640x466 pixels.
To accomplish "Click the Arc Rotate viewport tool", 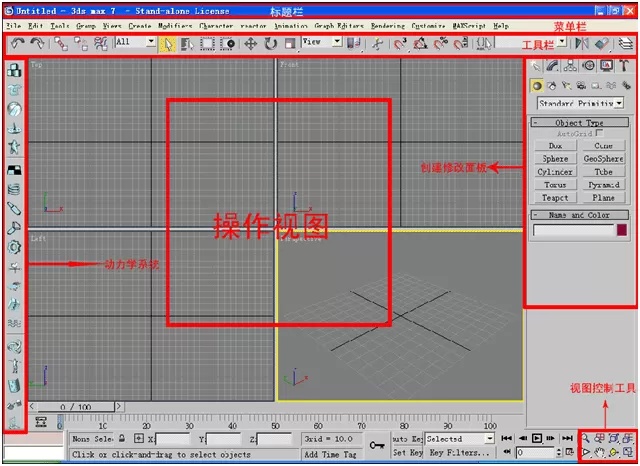I will click(613, 452).
